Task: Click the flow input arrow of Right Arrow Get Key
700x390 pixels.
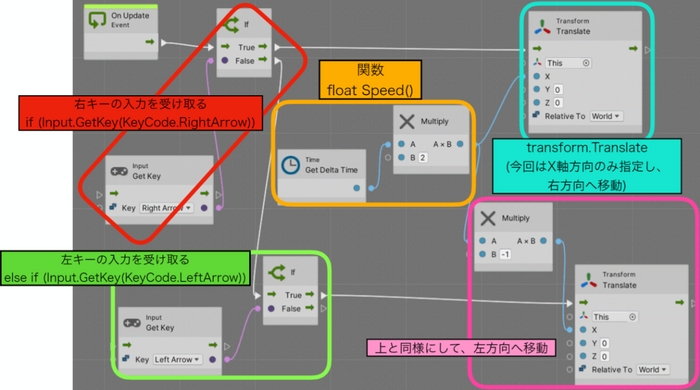Action: [x=114, y=193]
